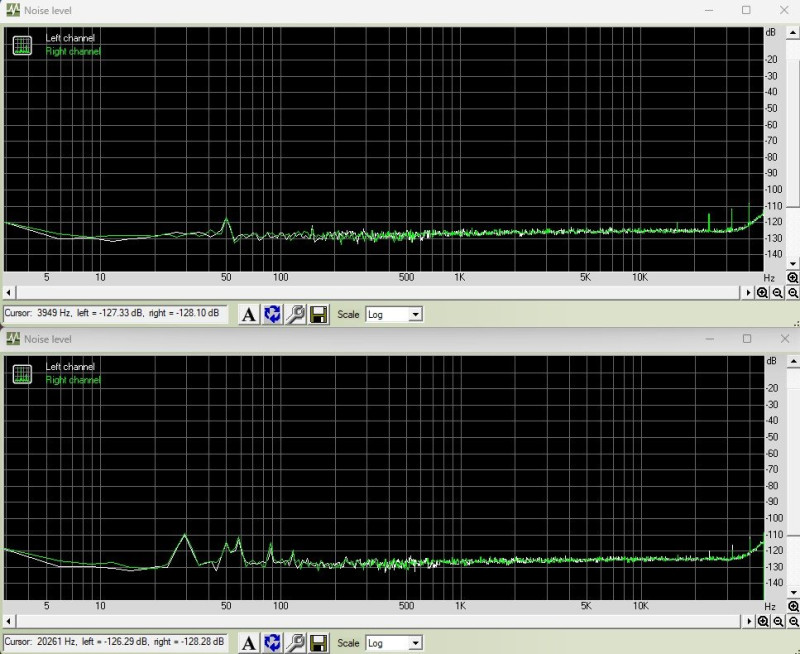Click the upper Noise level title bar app icon
This screenshot has height=654, width=800.
[x=13, y=10]
